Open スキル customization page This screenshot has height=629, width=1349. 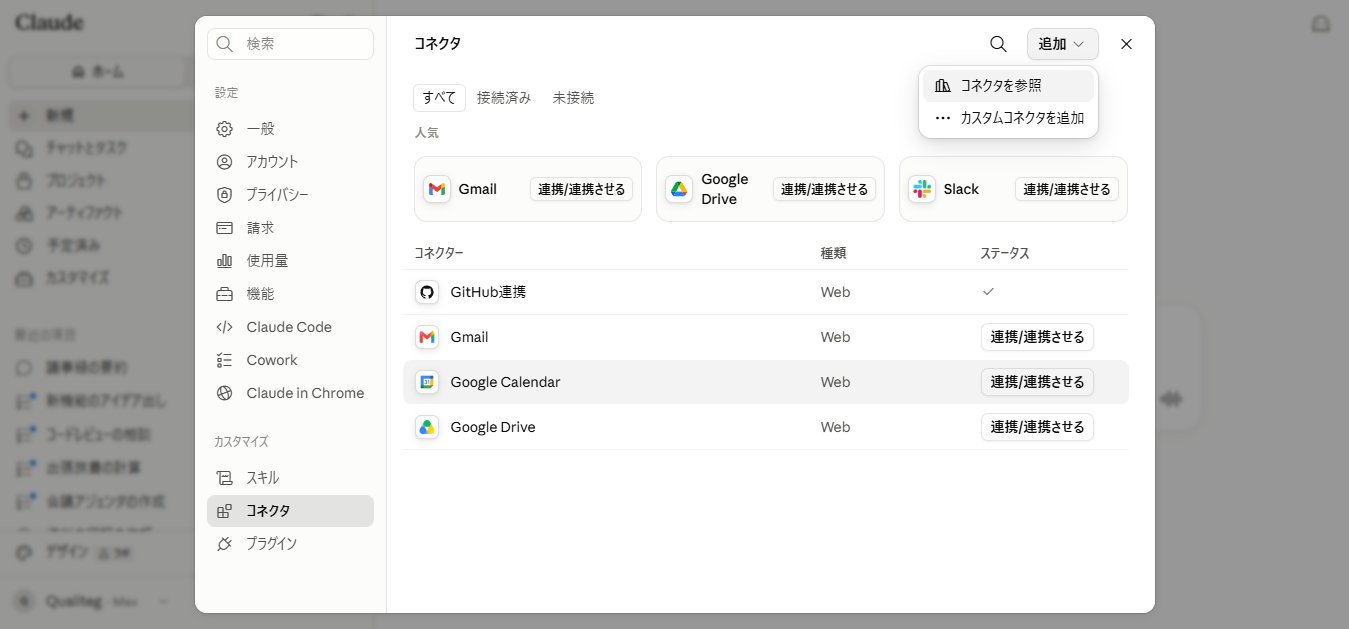coord(290,478)
